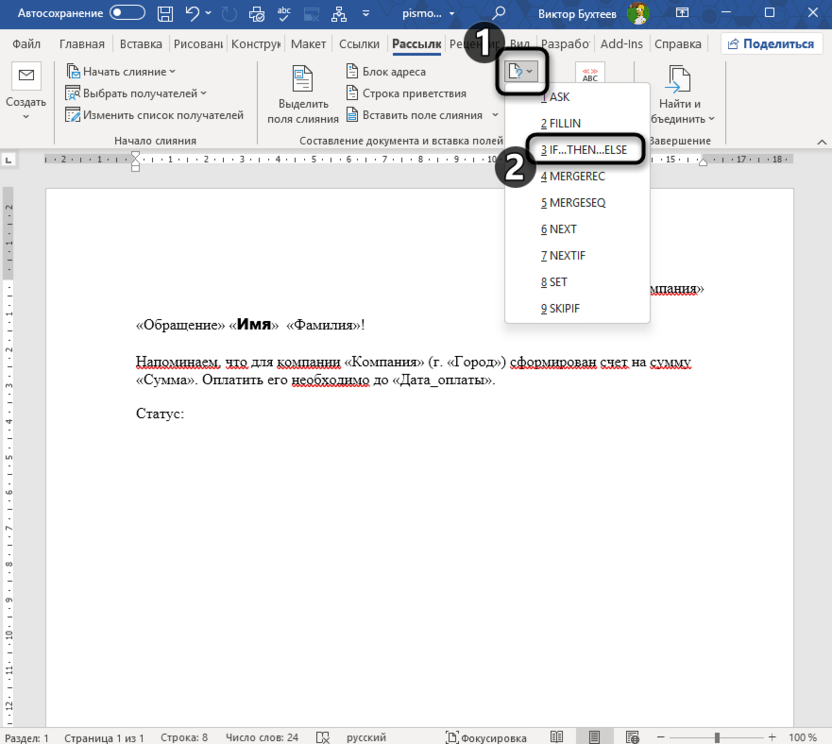Screen dimensions: 832x744
Task: Open the Undo history dropdown arrow
Action: click(x=208, y=13)
